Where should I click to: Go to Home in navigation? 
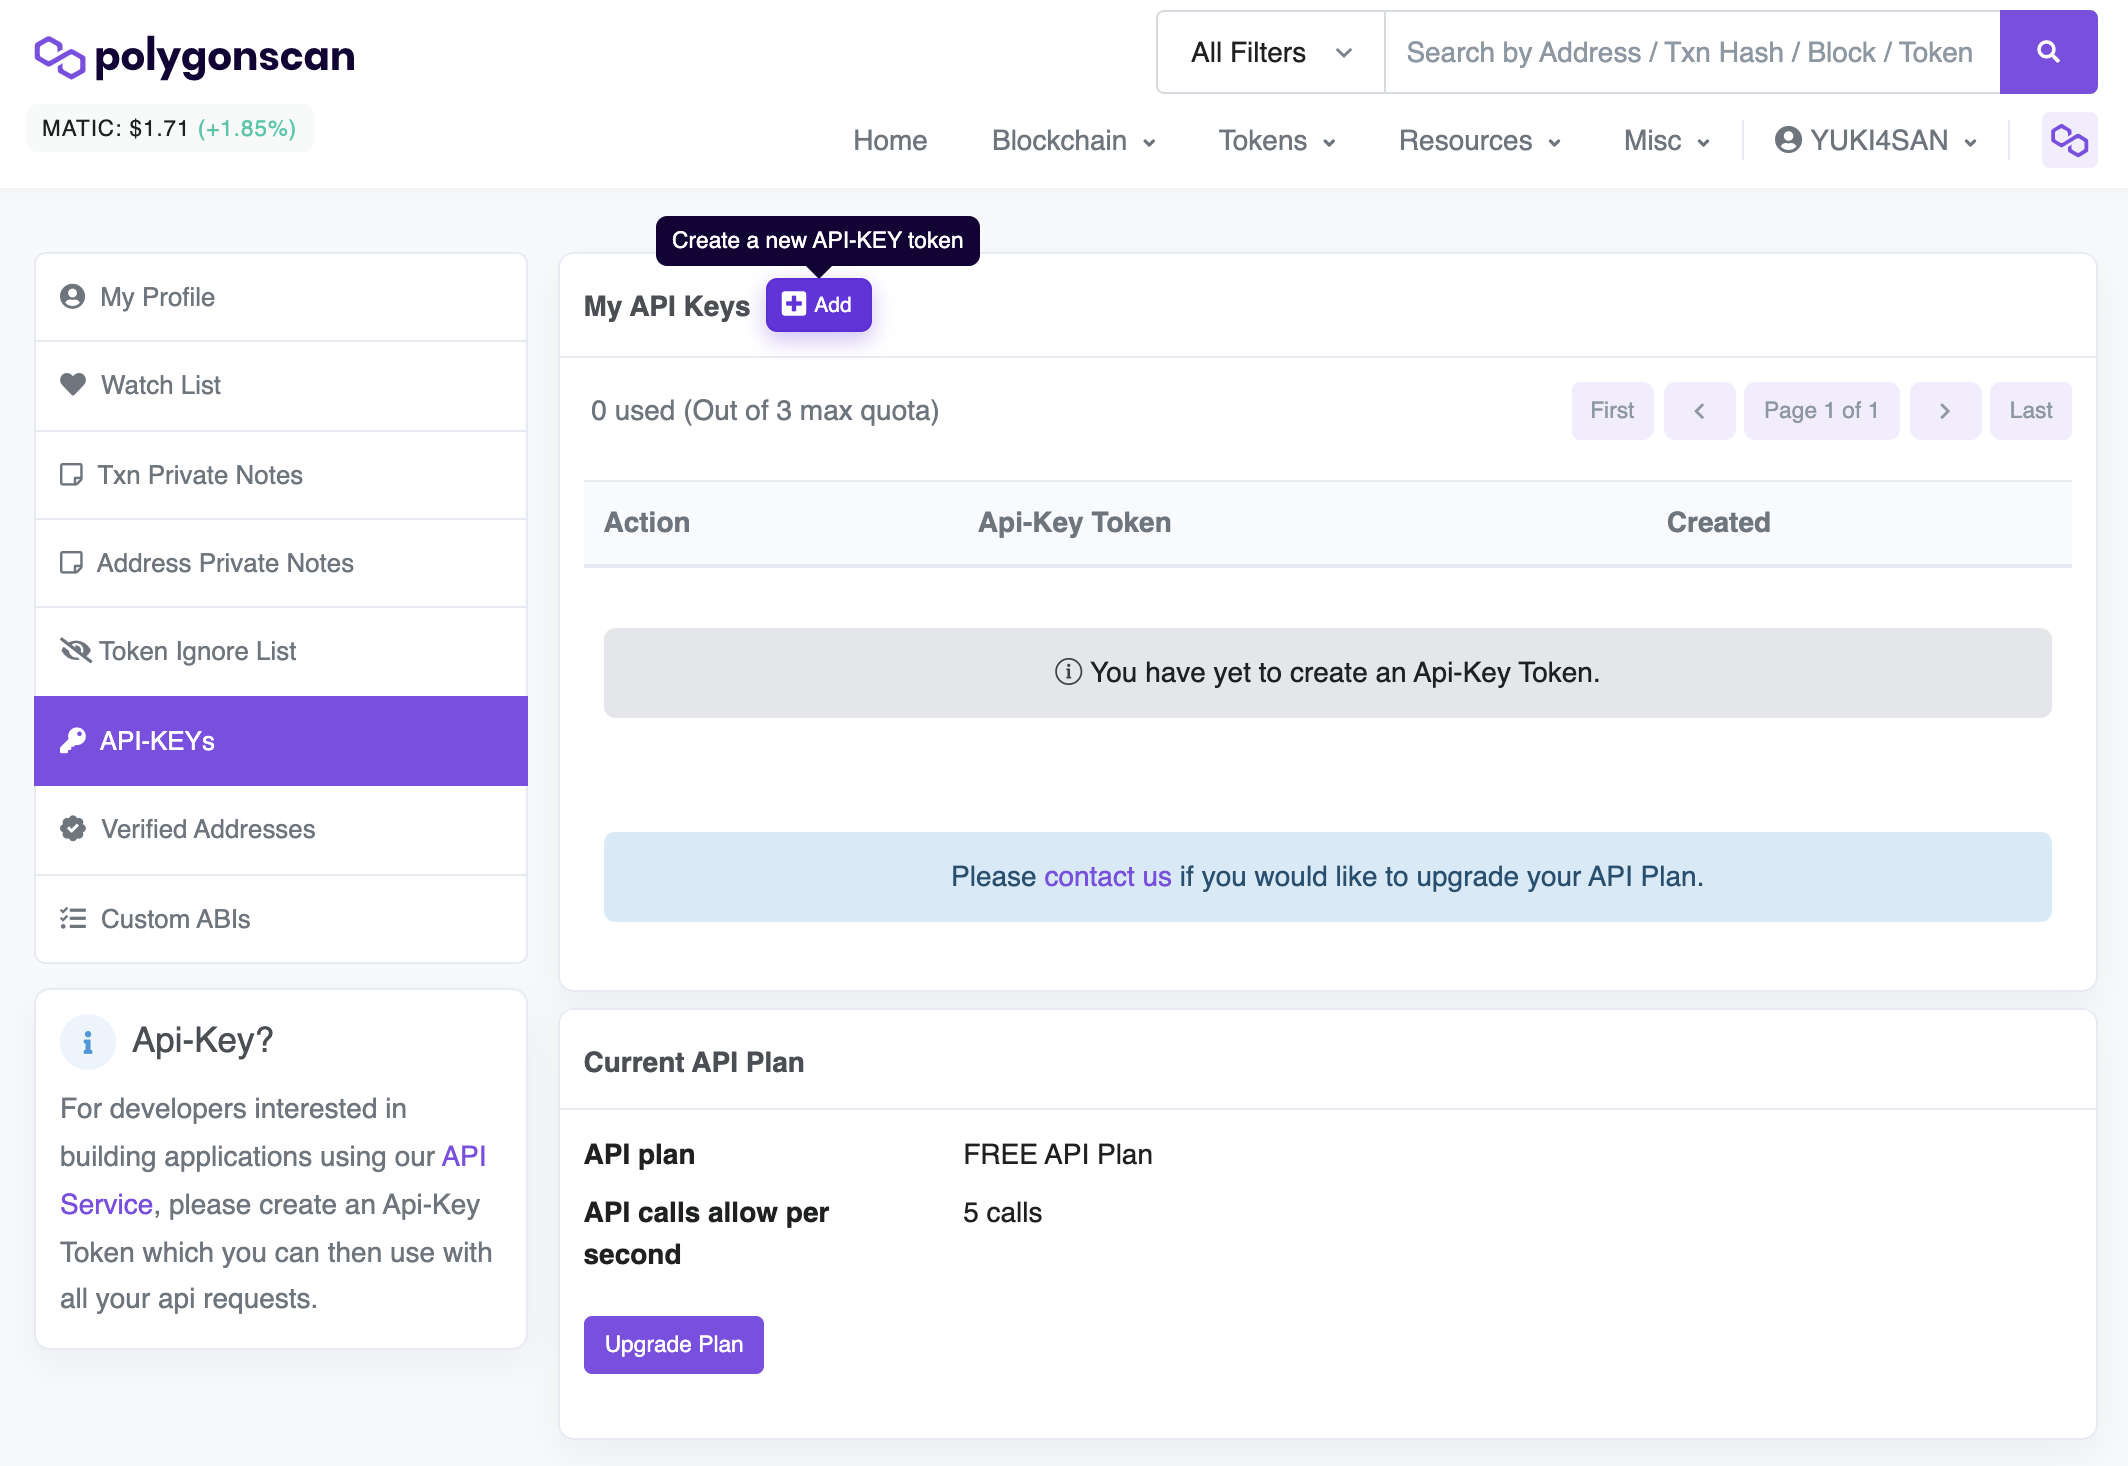point(890,141)
